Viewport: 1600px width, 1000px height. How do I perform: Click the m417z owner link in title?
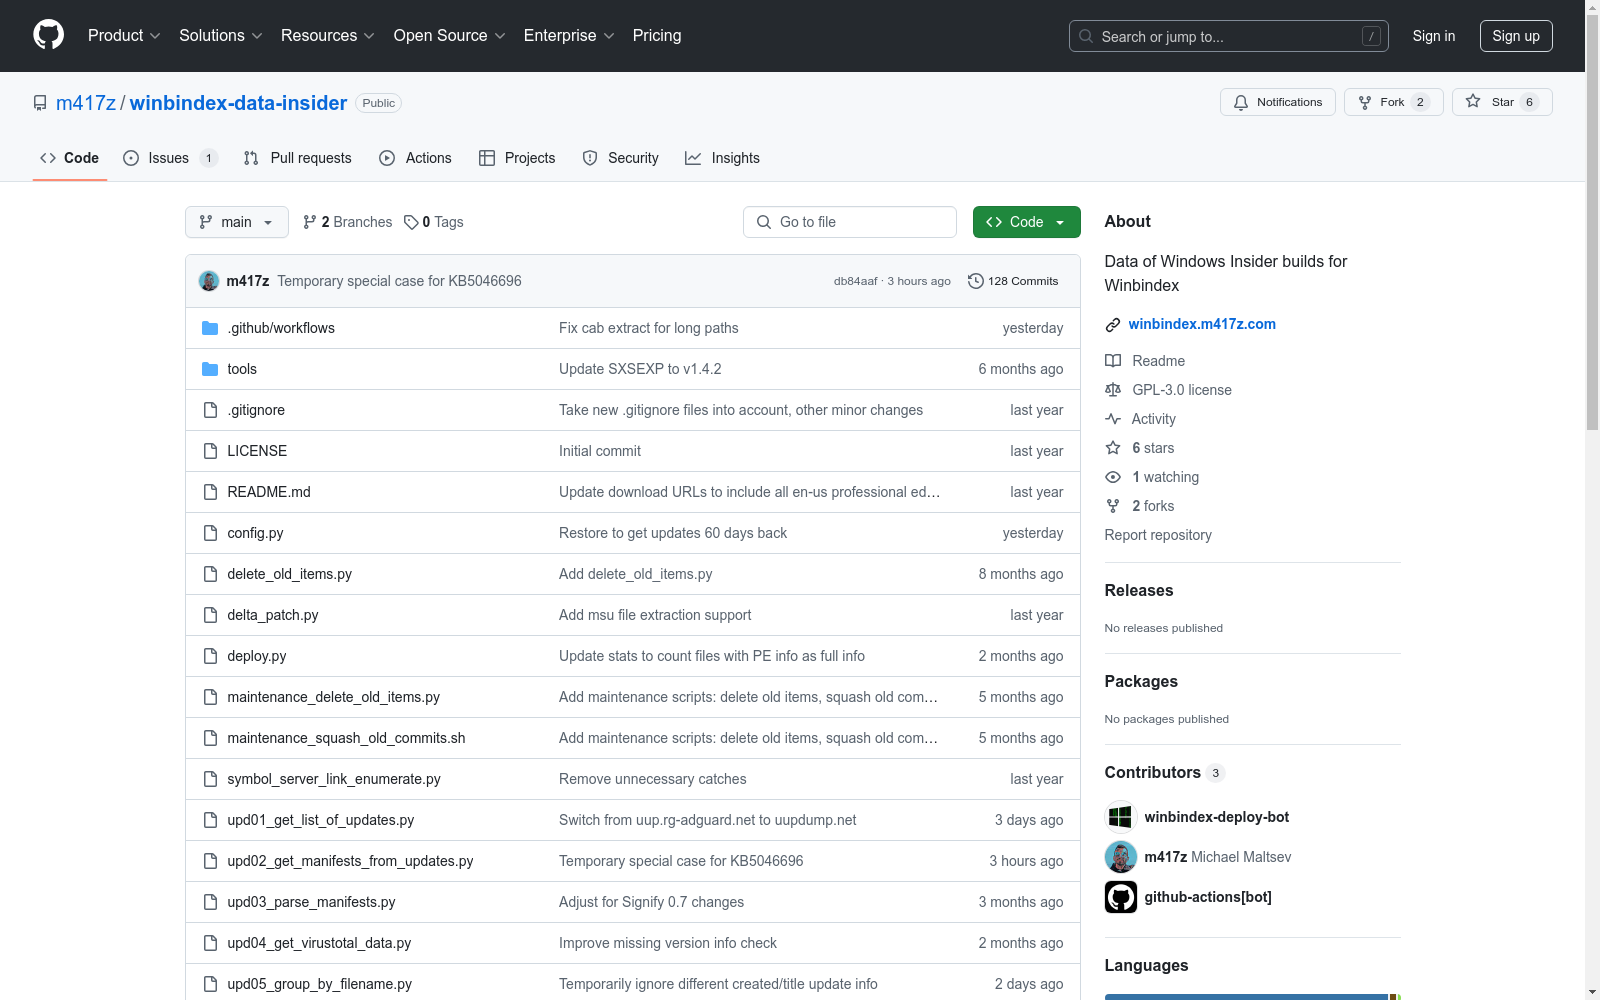86,103
